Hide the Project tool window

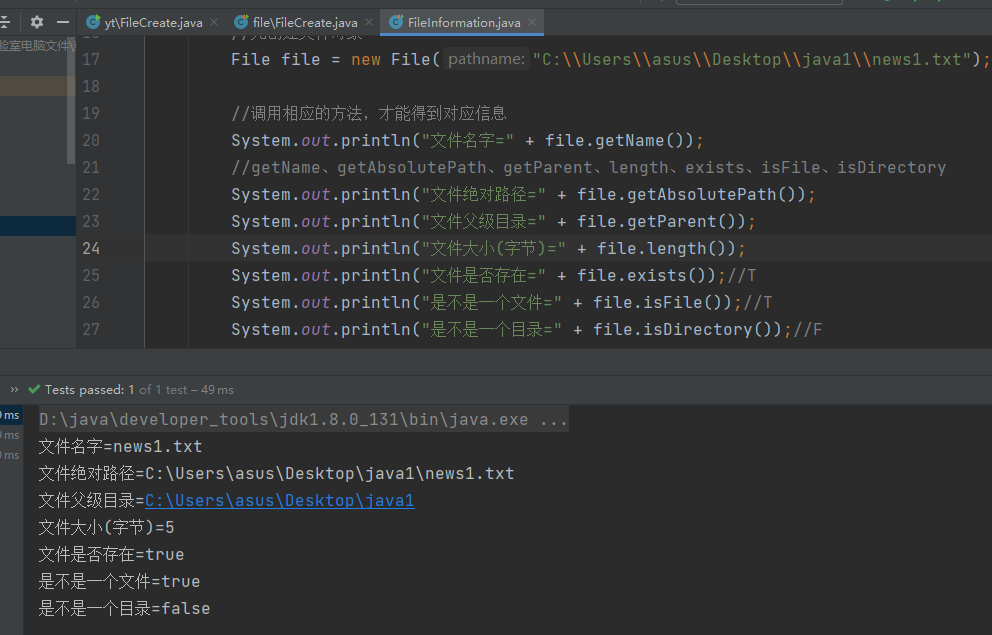[x=63, y=21]
